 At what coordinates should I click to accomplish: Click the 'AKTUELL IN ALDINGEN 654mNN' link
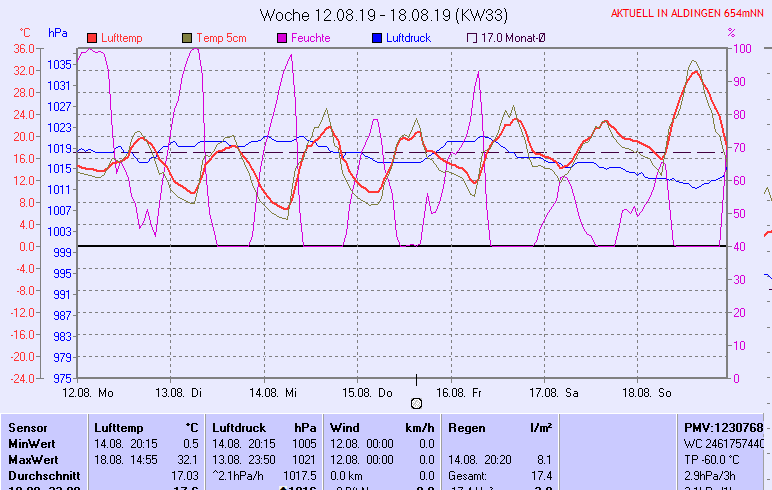[x=690, y=15]
